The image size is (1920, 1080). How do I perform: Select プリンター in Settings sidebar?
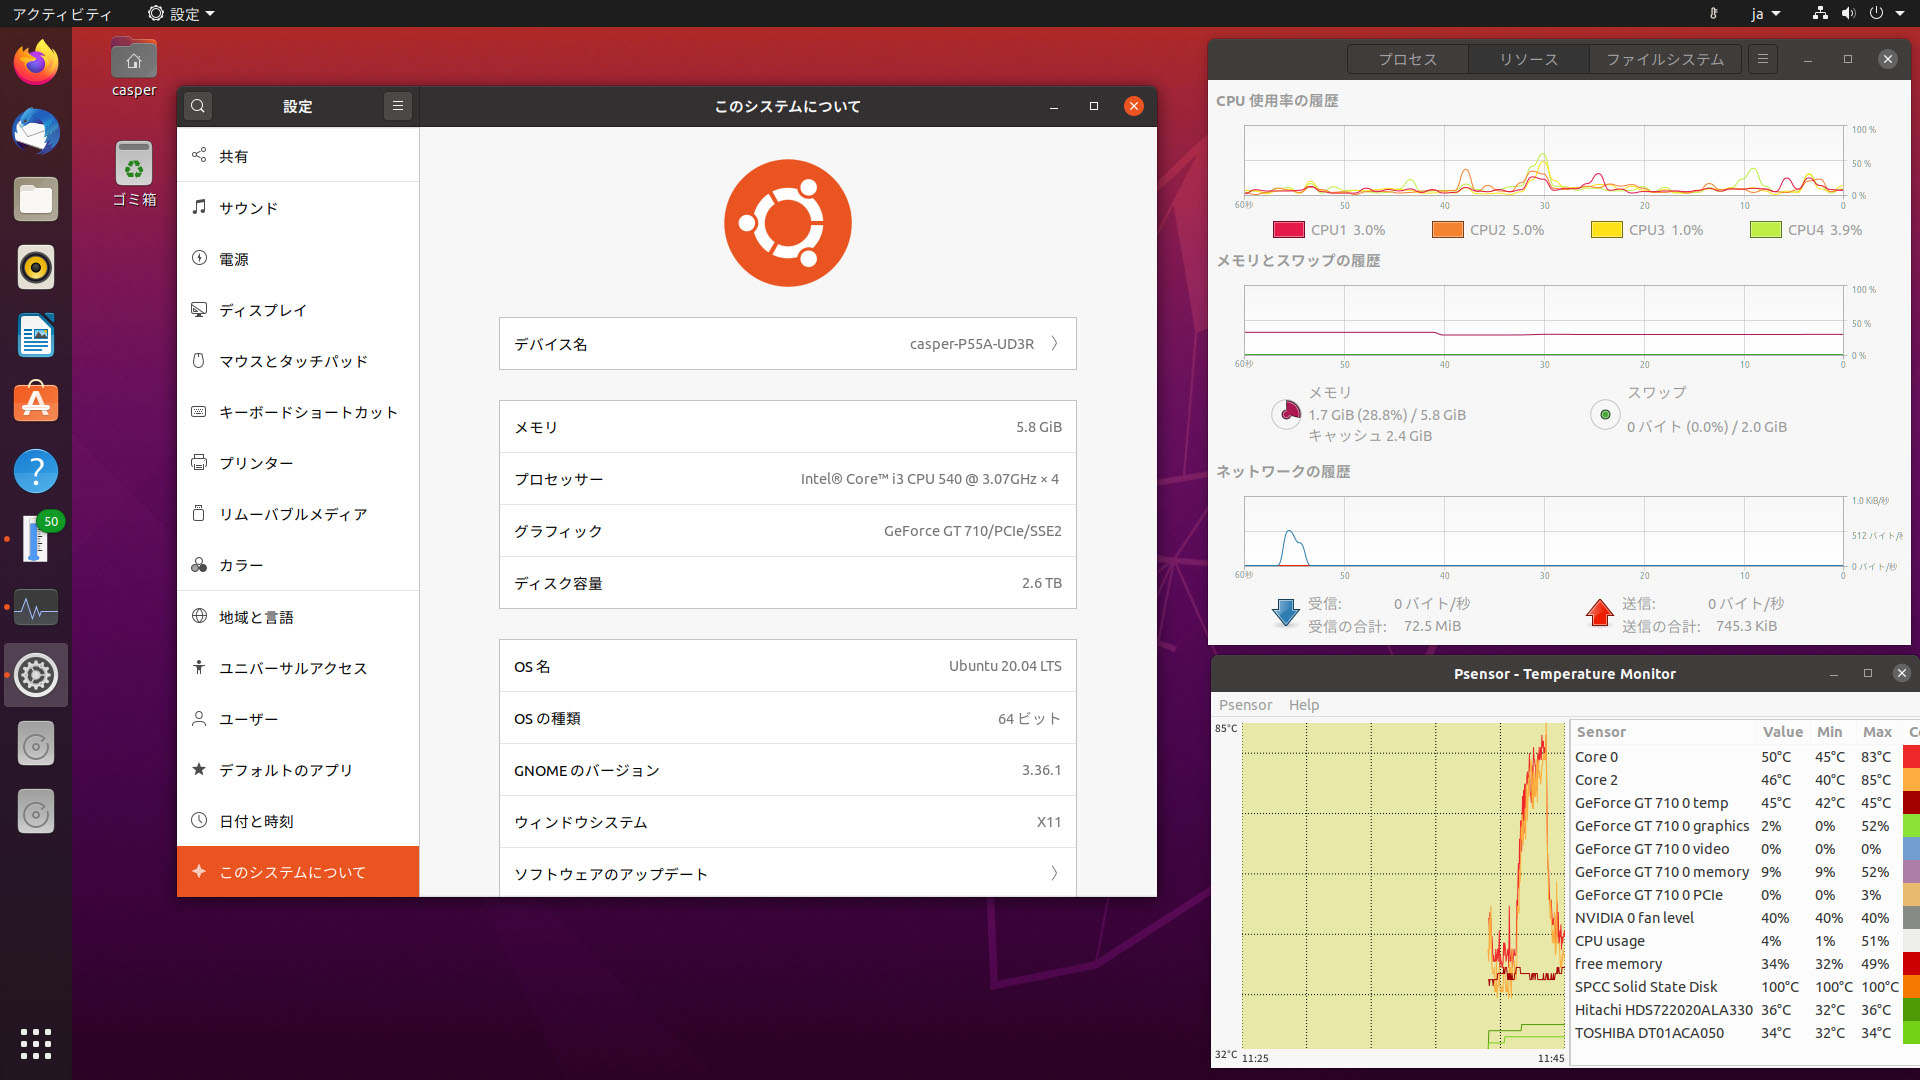coord(298,462)
